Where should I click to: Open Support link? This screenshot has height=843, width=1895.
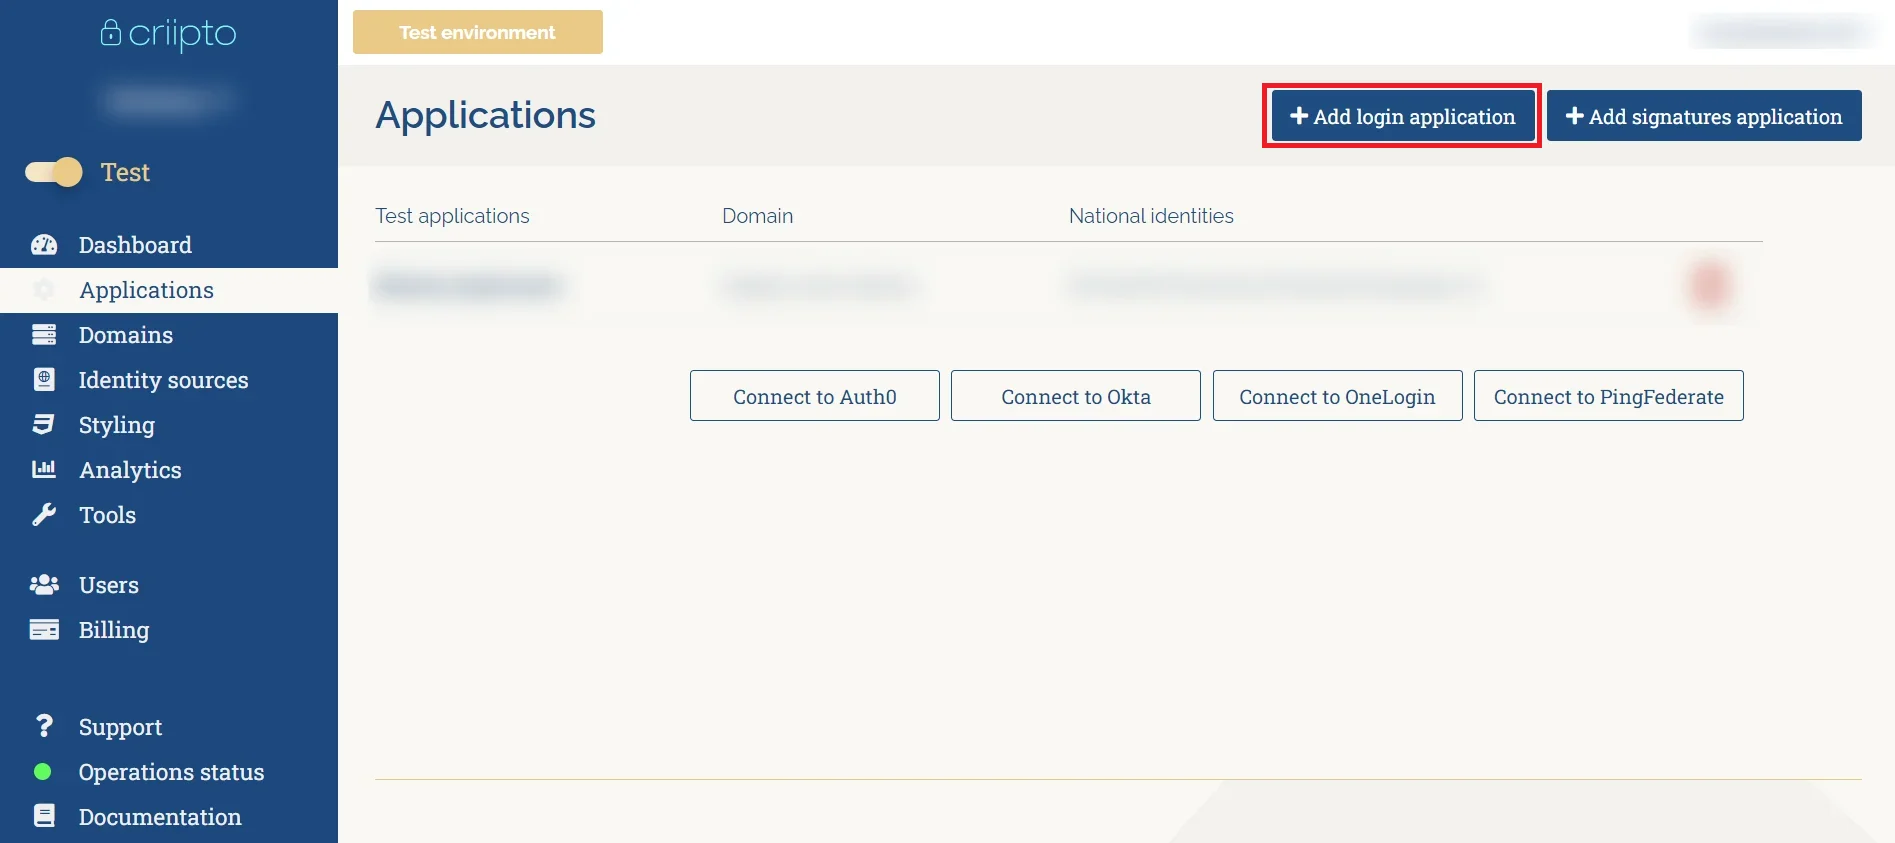pos(120,727)
